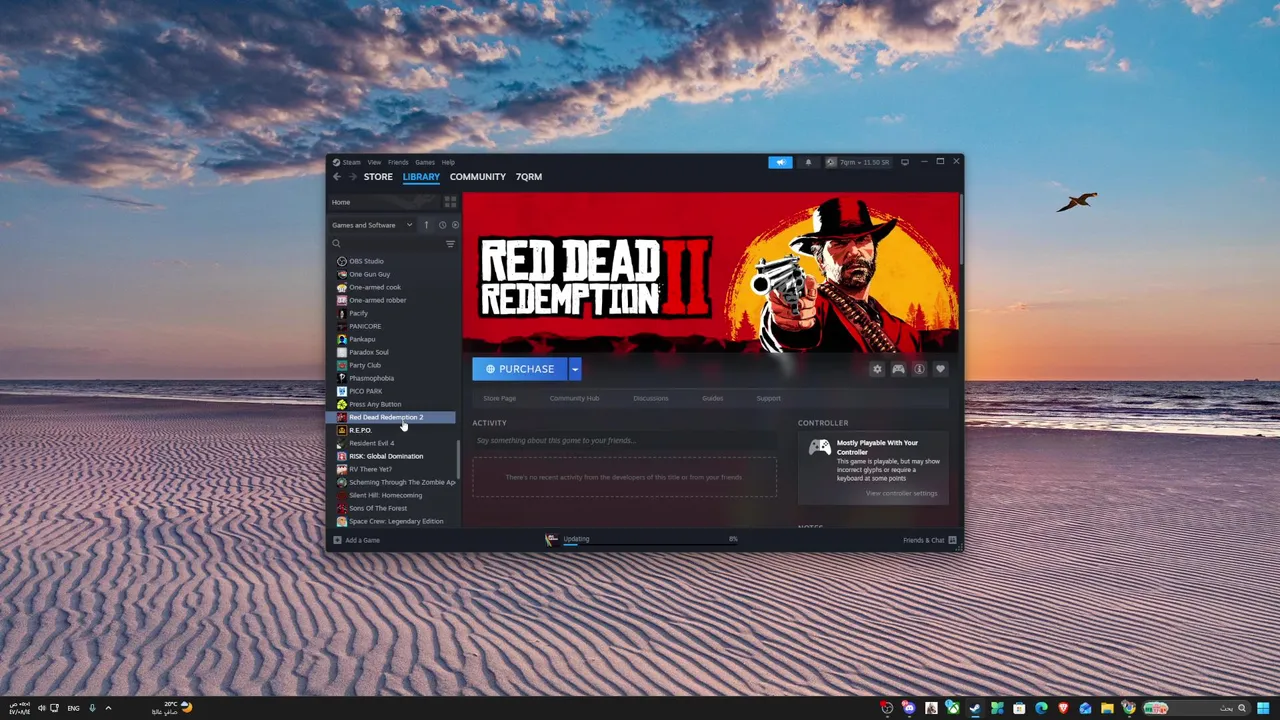Screen dimensions: 1280x720
Task: Open the Community Hub link
Action: click(x=574, y=398)
